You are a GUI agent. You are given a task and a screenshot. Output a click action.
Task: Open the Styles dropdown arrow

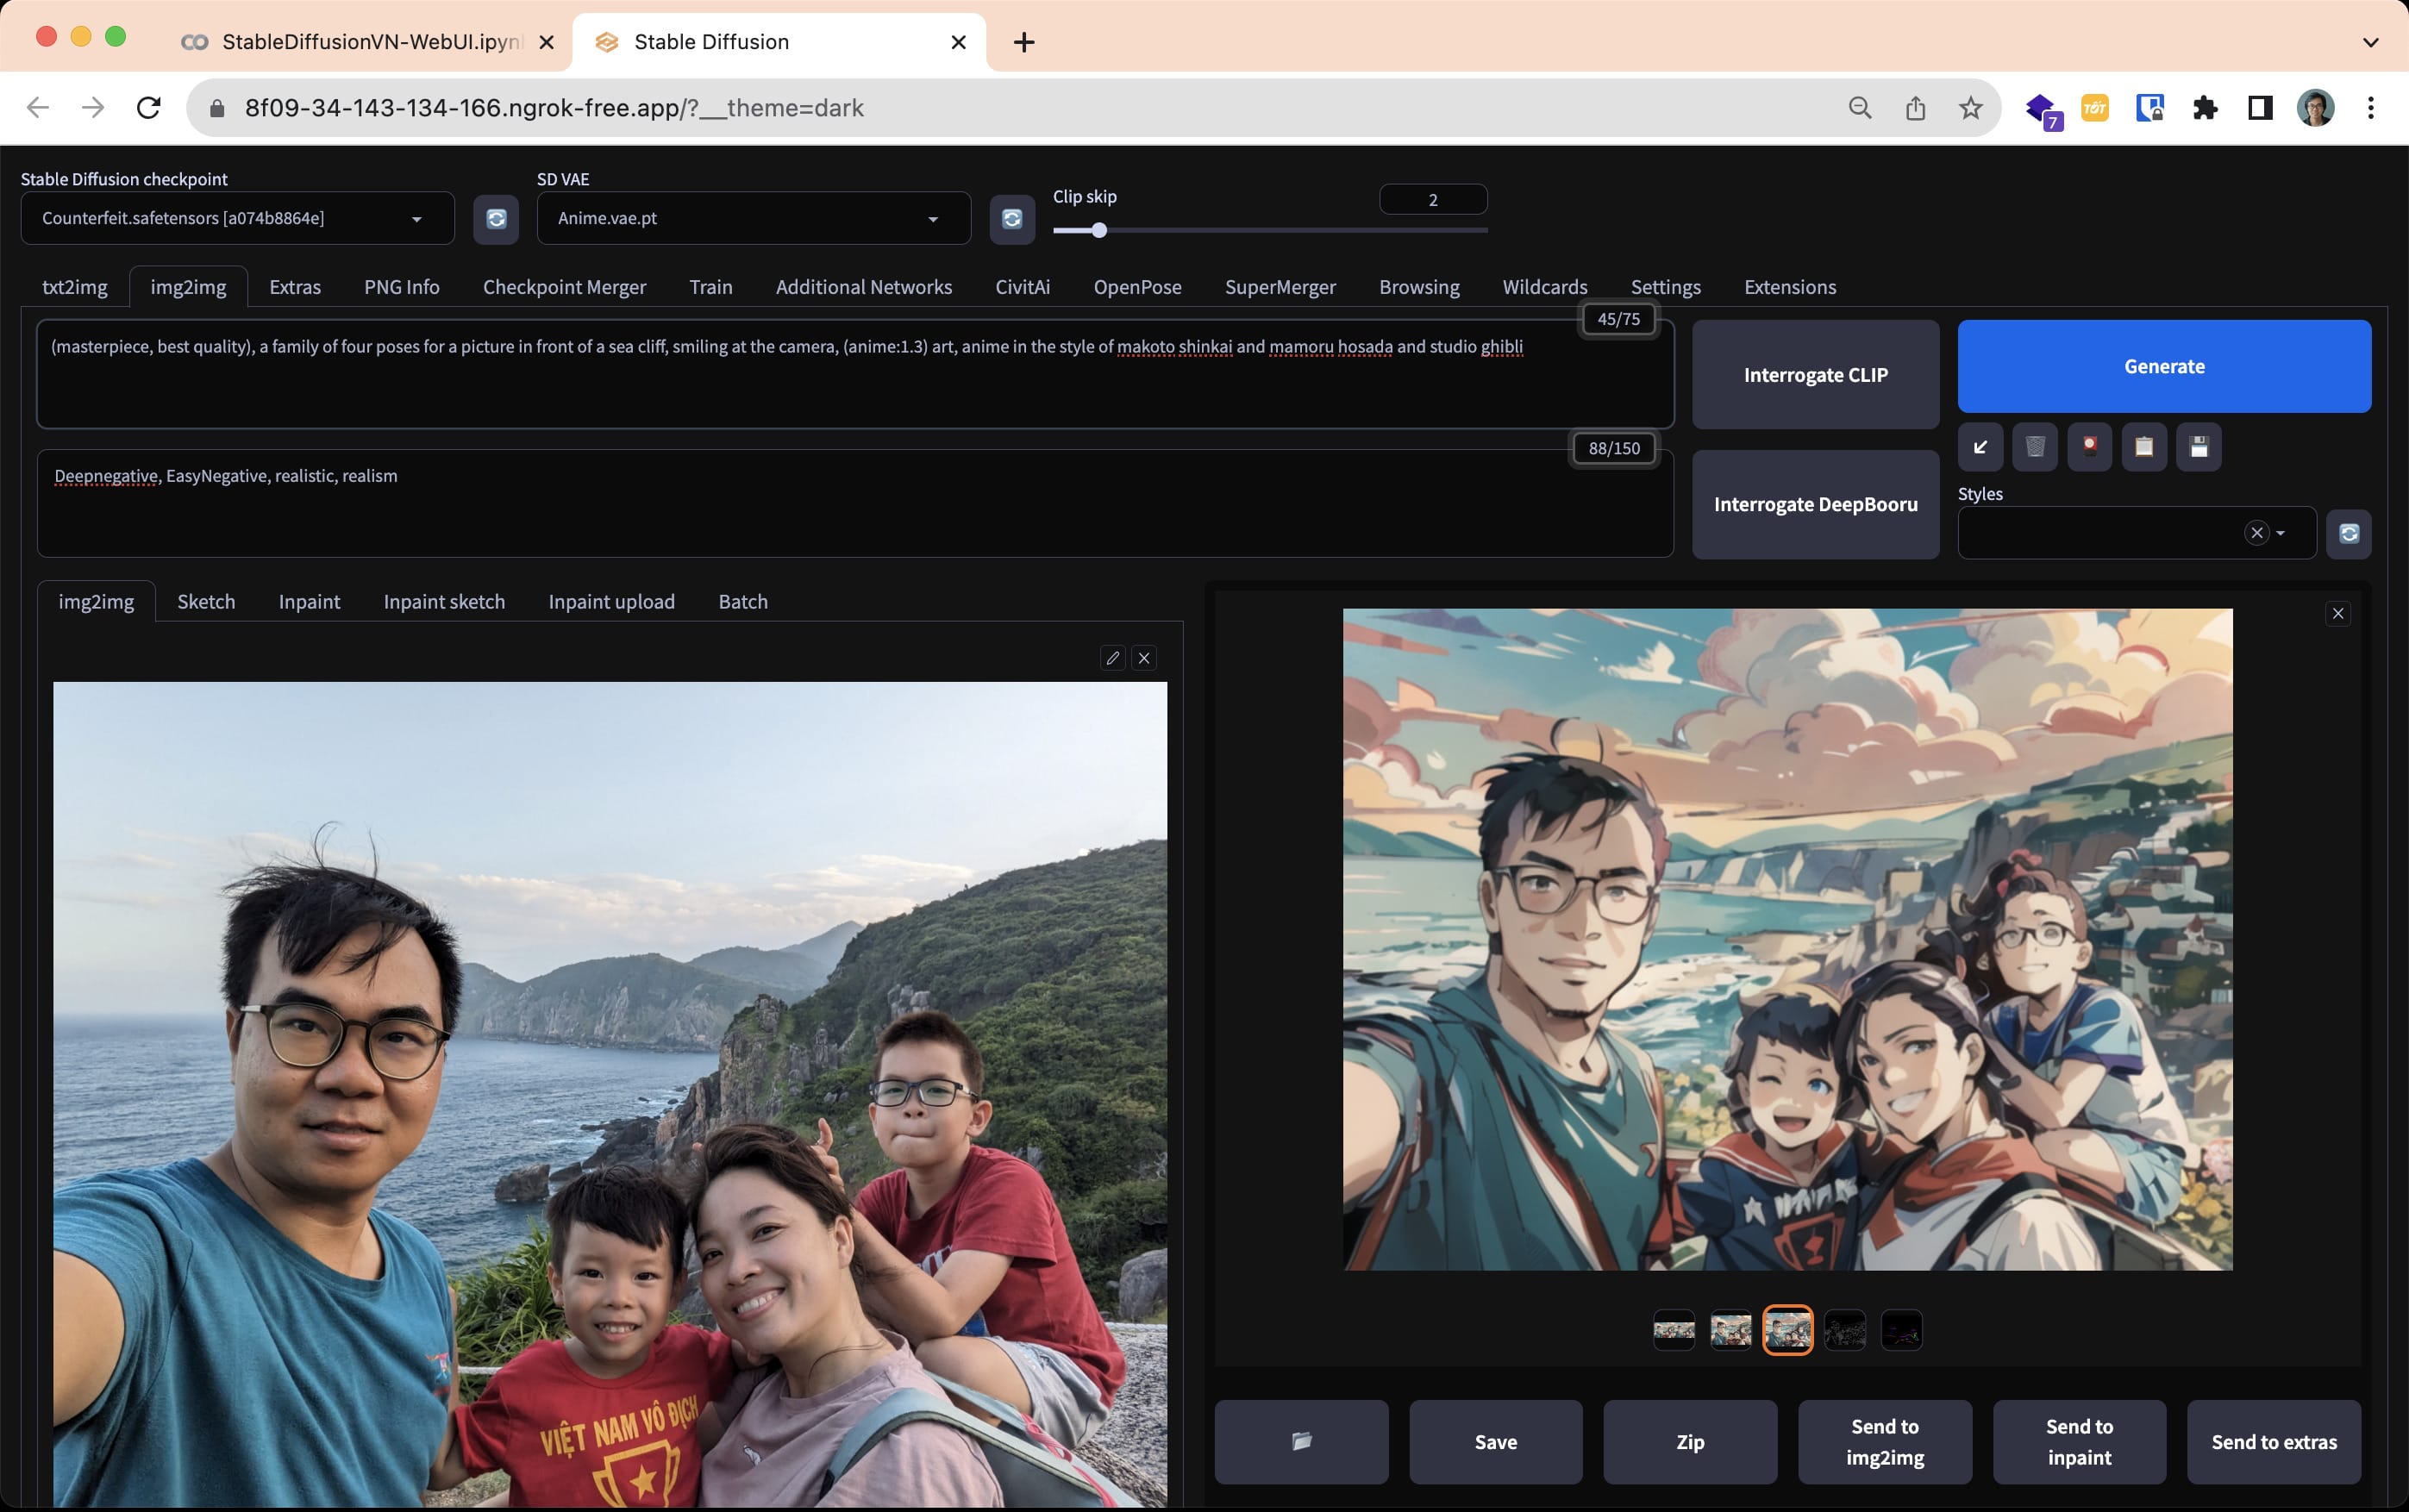2281,533
